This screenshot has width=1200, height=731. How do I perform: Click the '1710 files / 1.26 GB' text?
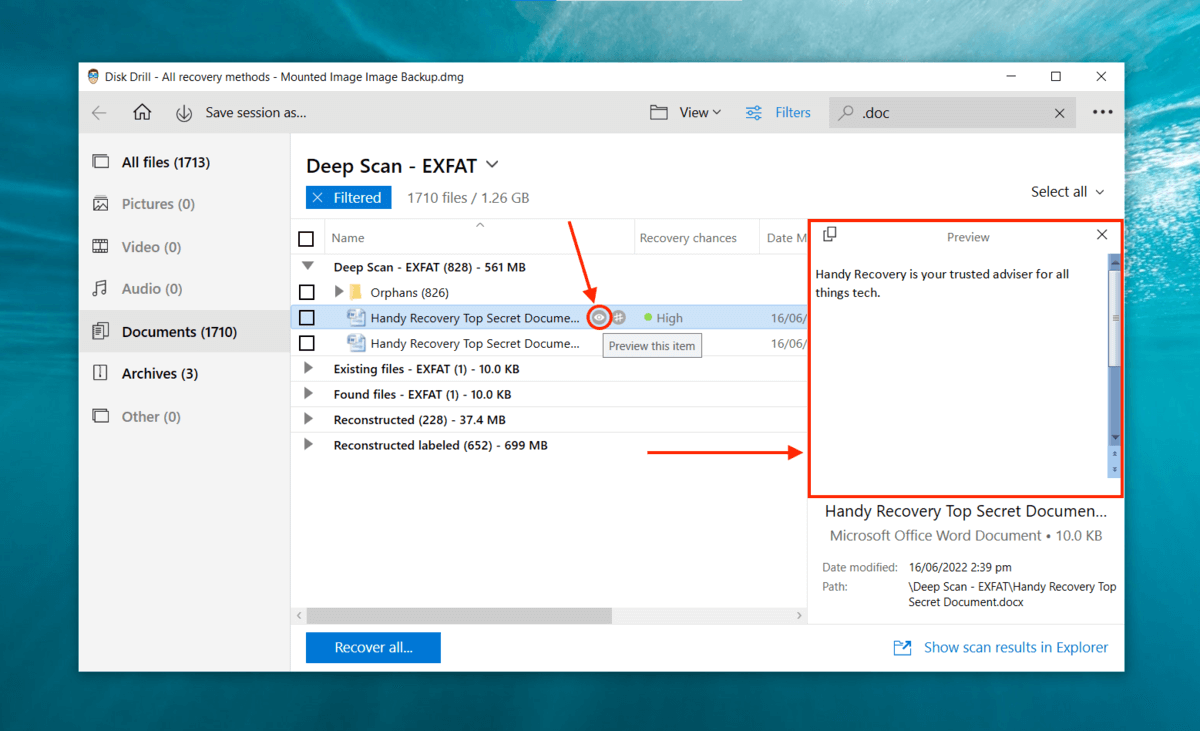pos(468,198)
